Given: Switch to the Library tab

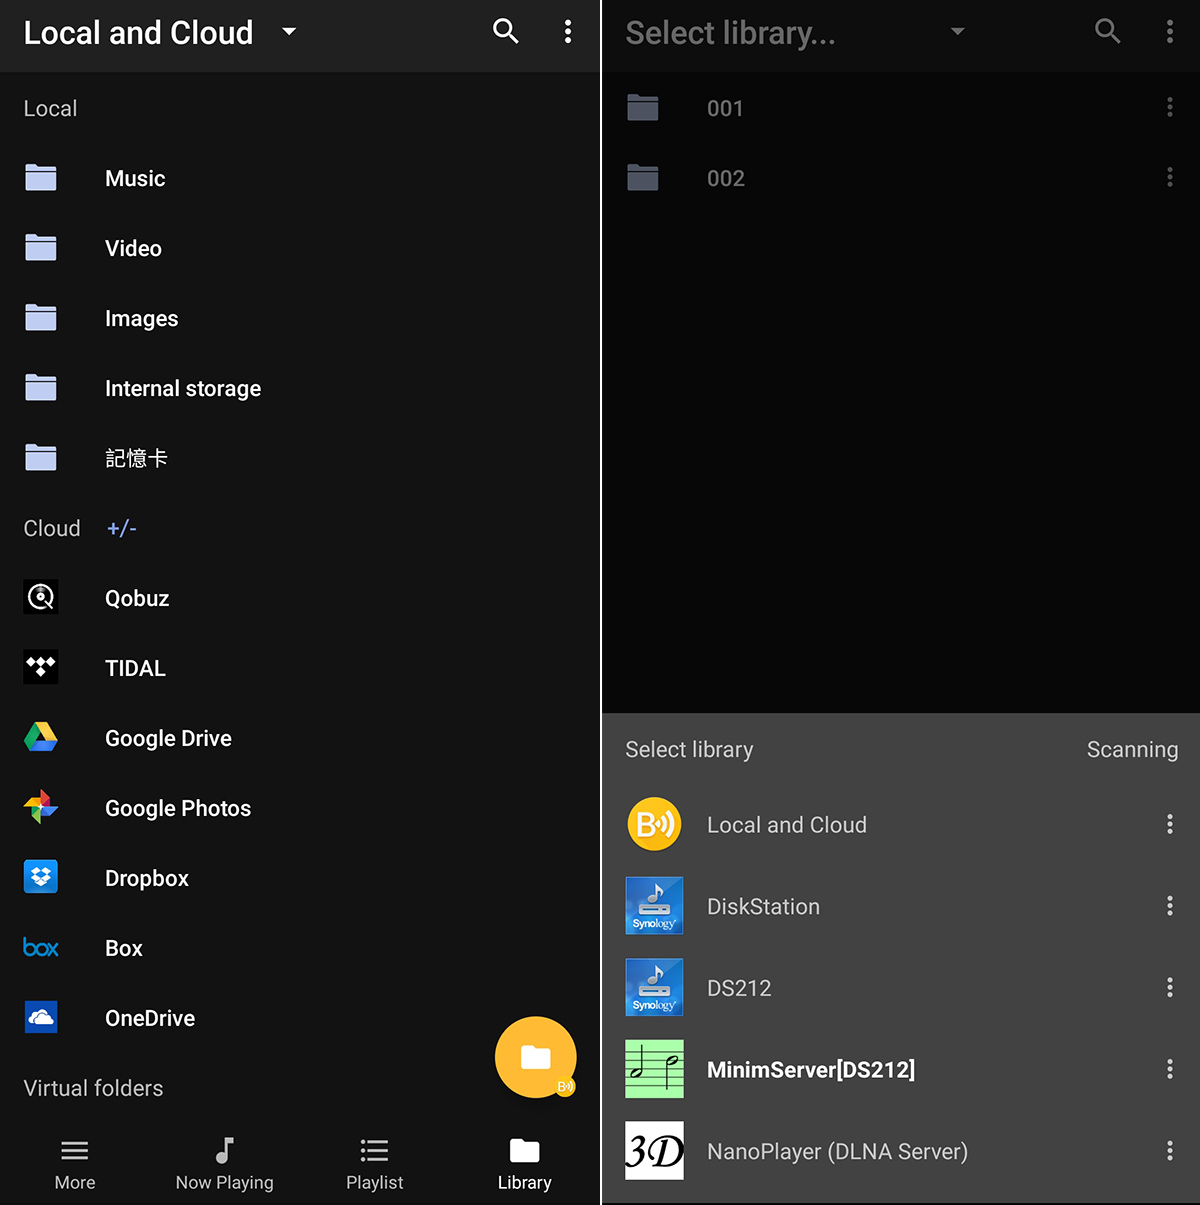Looking at the screenshot, I should click(x=525, y=1165).
